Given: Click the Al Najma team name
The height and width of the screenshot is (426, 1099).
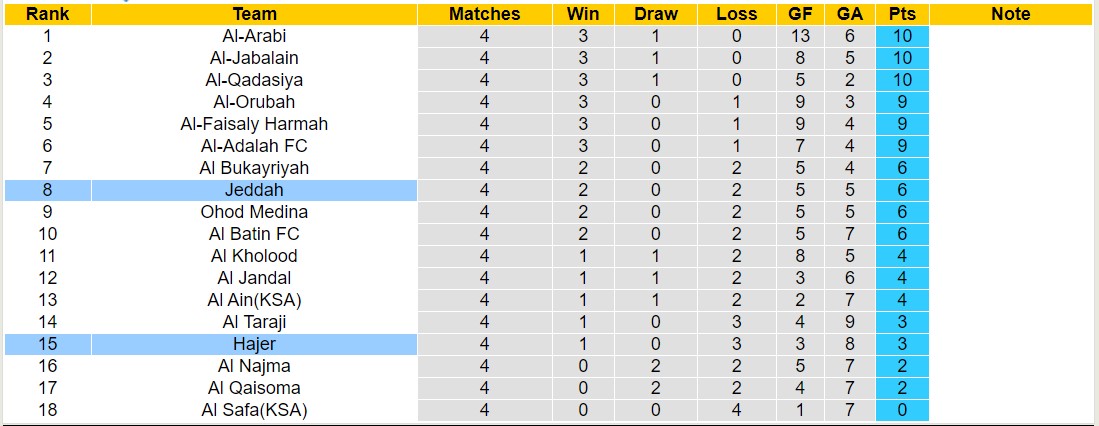Looking at the screenshot, I should click(x=254, y=366).
